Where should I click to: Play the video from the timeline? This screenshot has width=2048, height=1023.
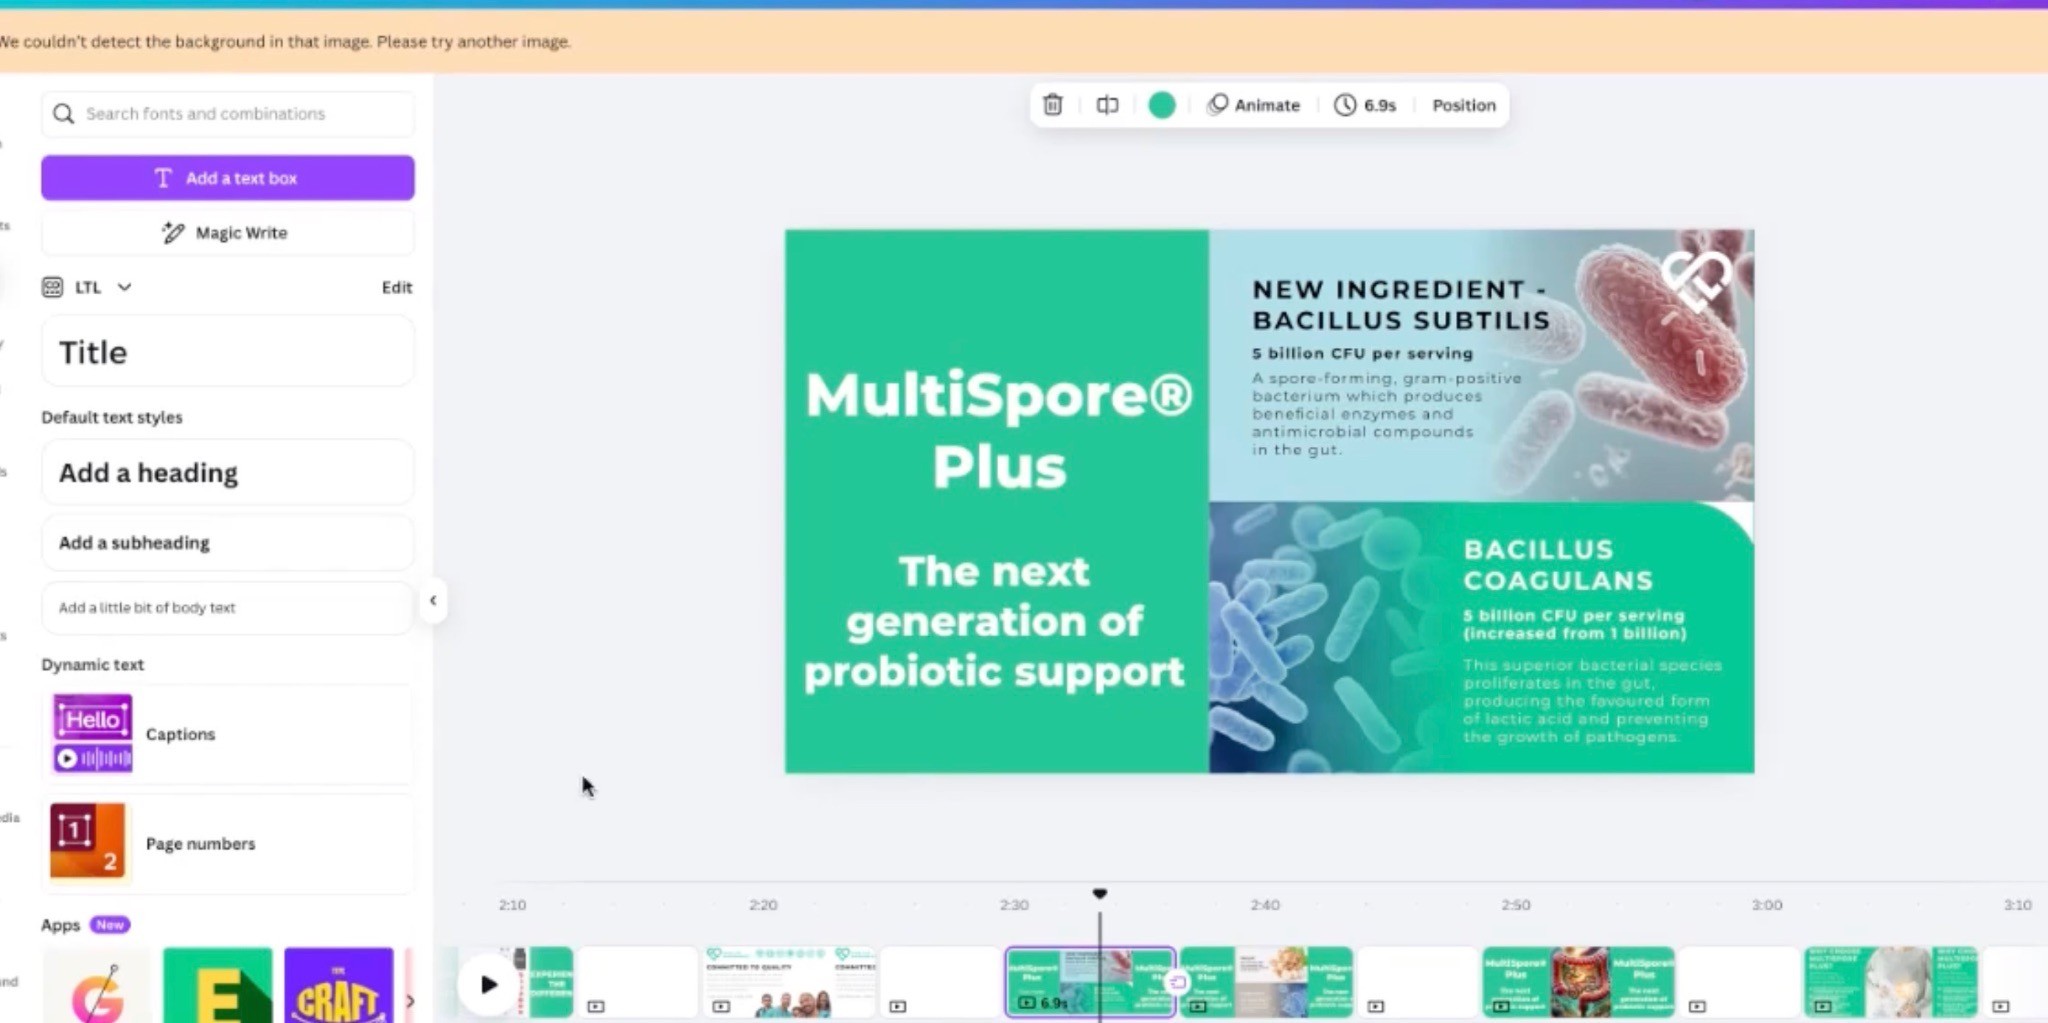pos(488,984)
